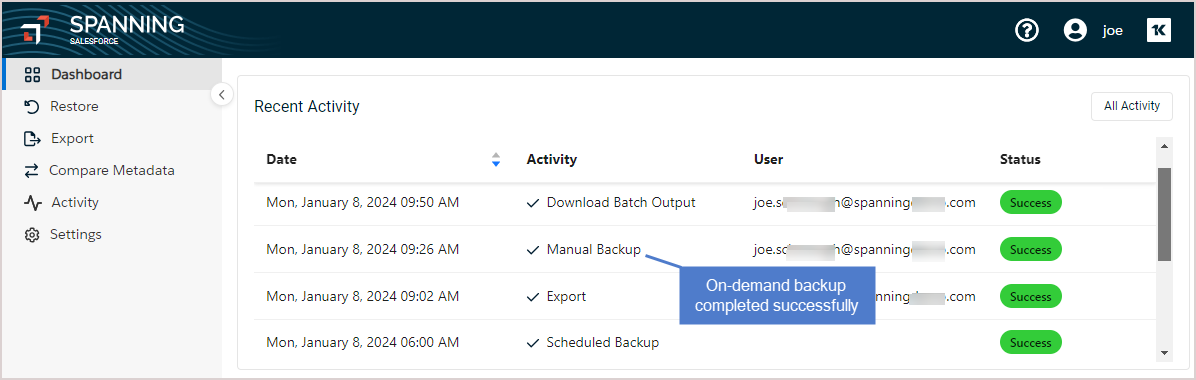Click the Dashboard grid icon
Image resolution: width=1196 pixels, height=380 pixels.
tap(32, 75)
